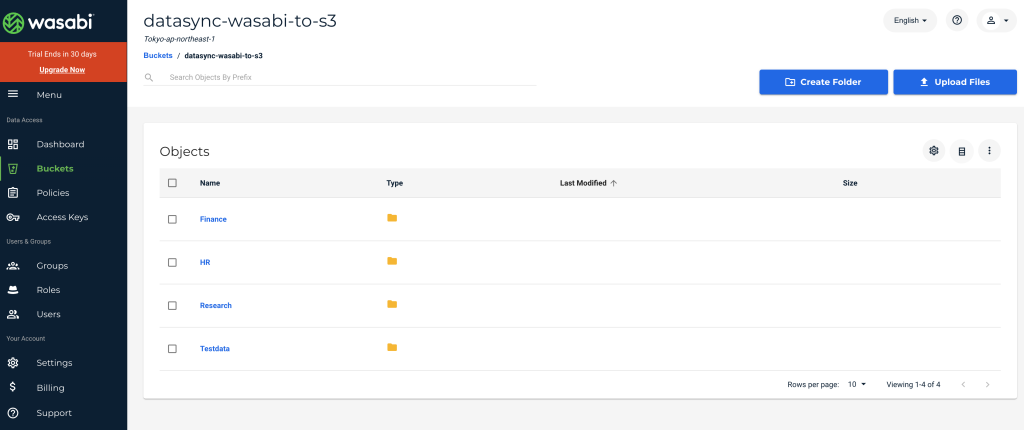Click the Type column header

[394, 183]
